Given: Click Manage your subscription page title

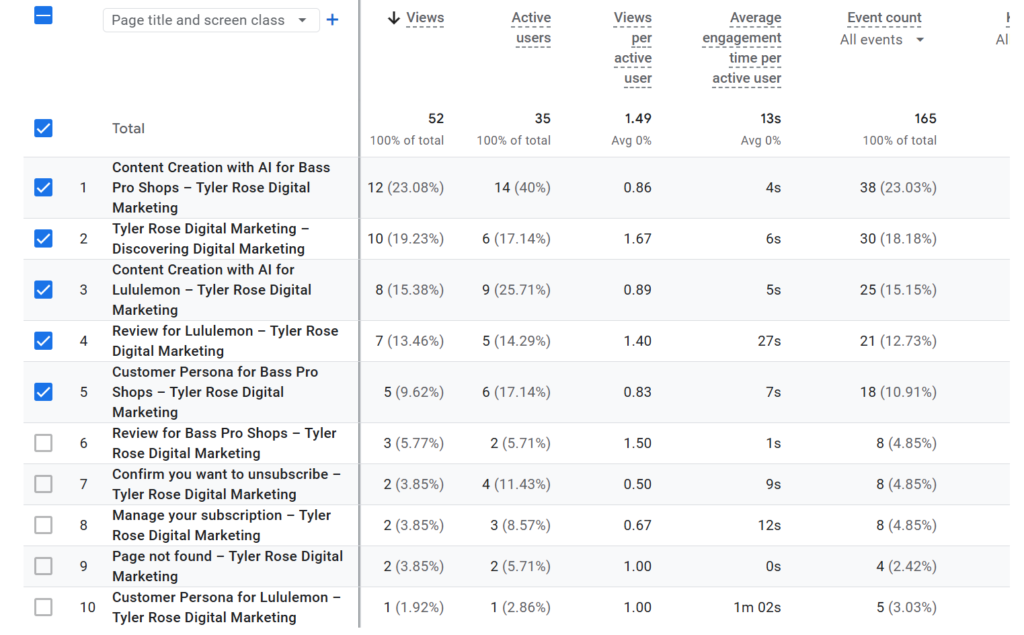Looking at the screenshot, I should click(x=221, y=525).
